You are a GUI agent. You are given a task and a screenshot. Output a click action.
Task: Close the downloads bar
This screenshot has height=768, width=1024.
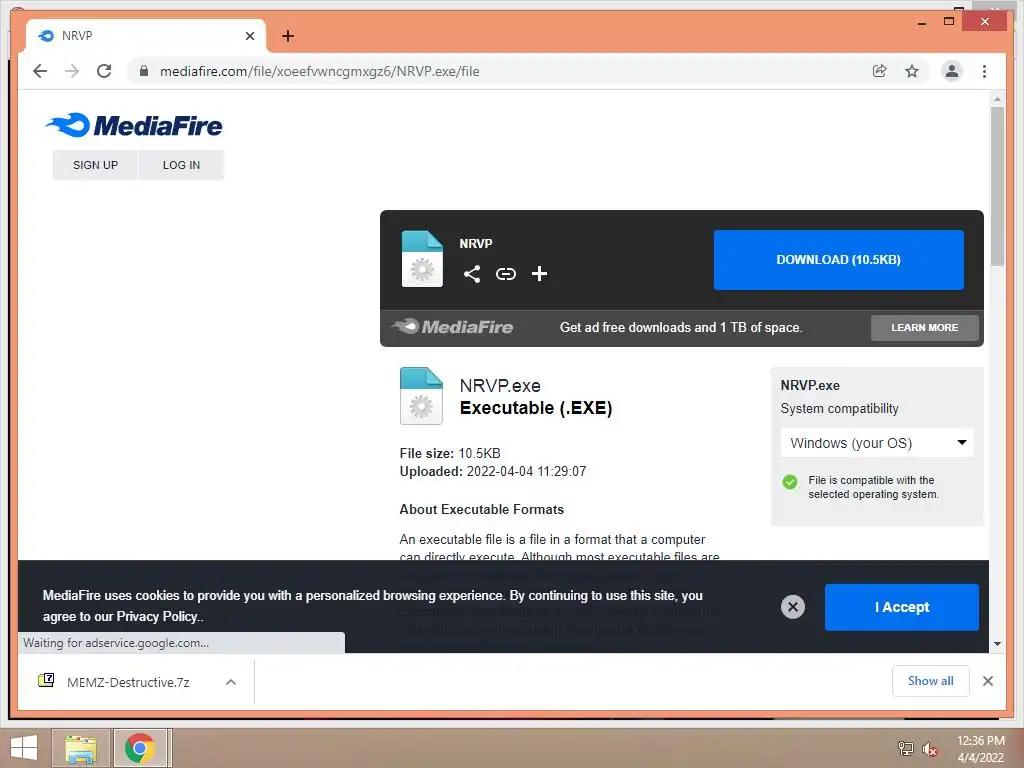pos(988,681)
